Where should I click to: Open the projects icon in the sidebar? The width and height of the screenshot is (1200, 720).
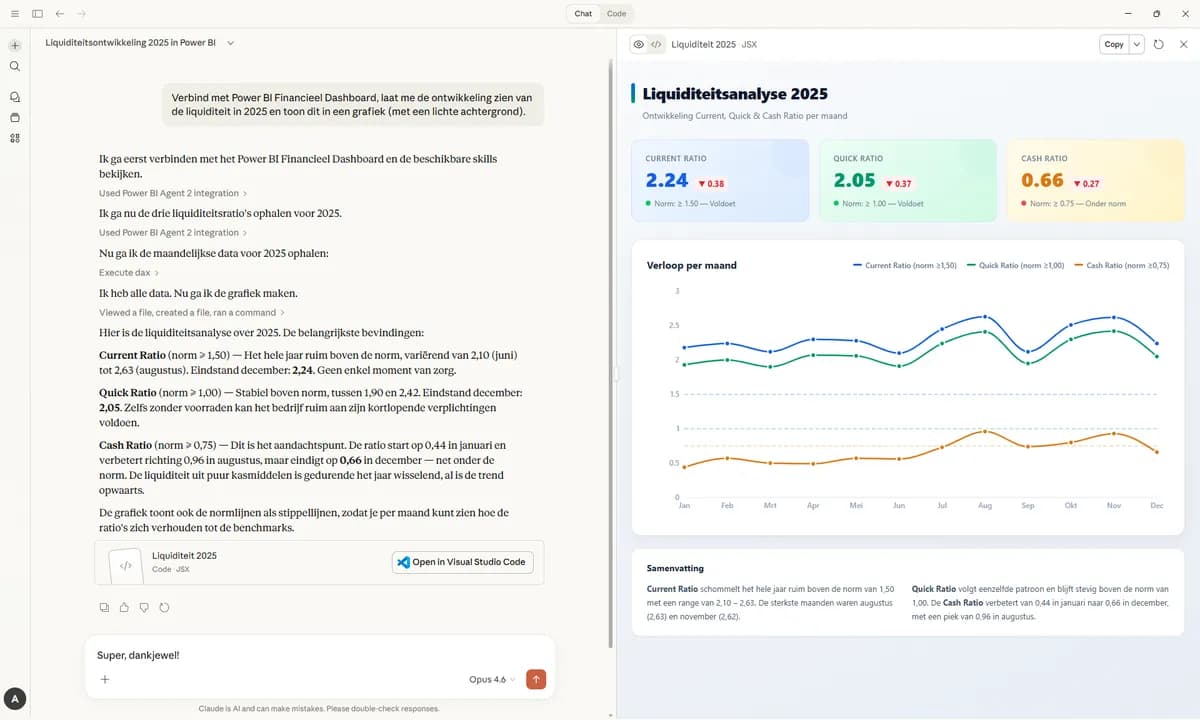14,118
